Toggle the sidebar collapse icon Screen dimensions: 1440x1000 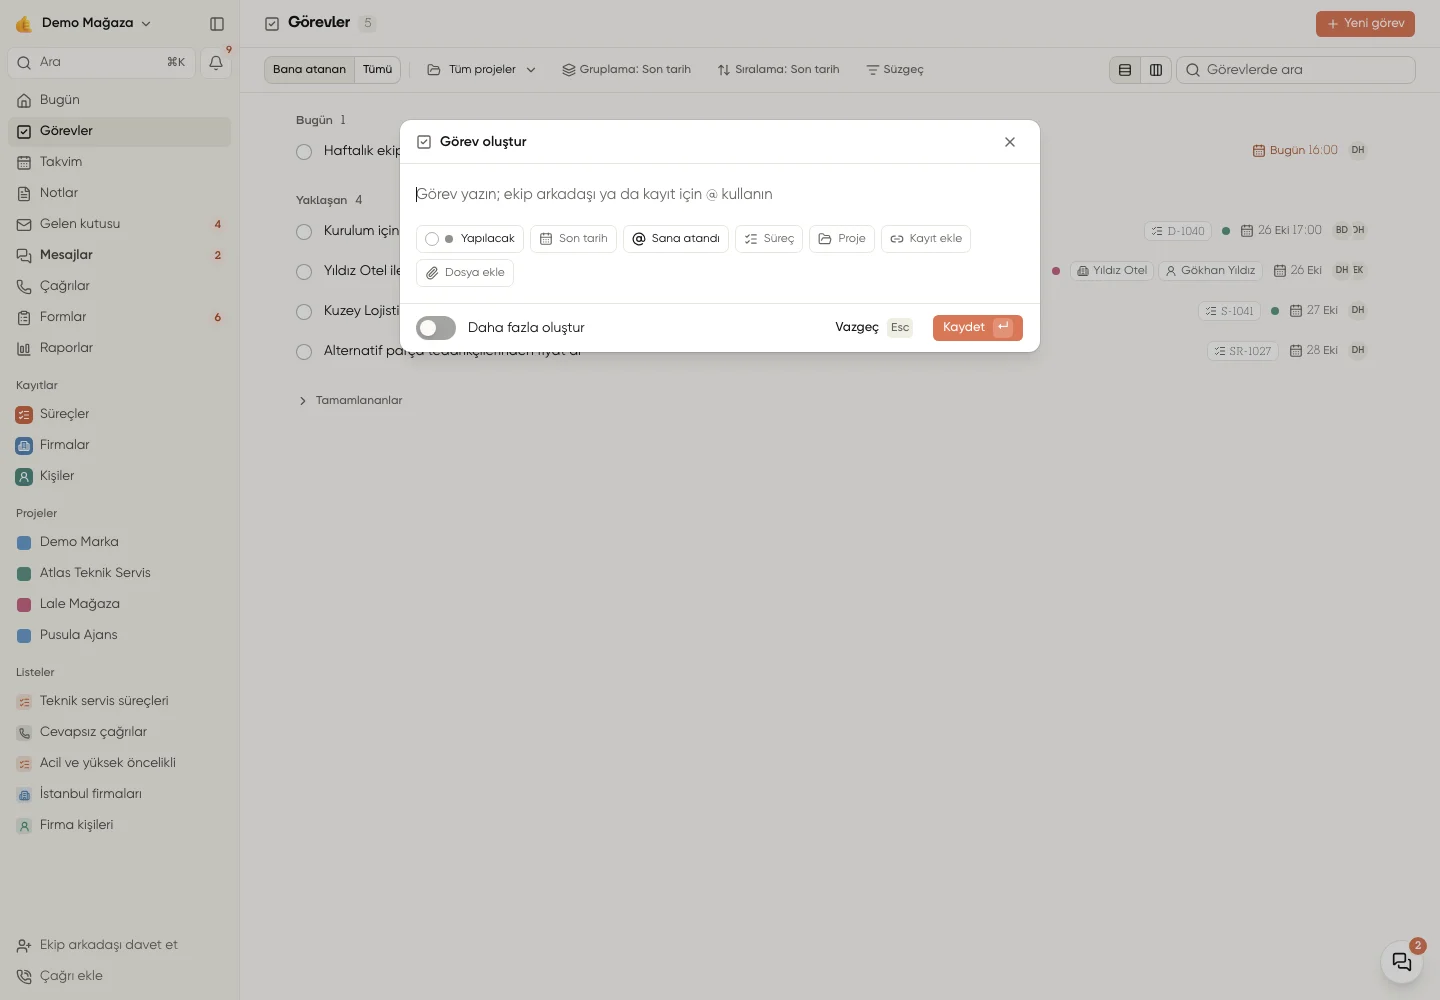point(217,23)
